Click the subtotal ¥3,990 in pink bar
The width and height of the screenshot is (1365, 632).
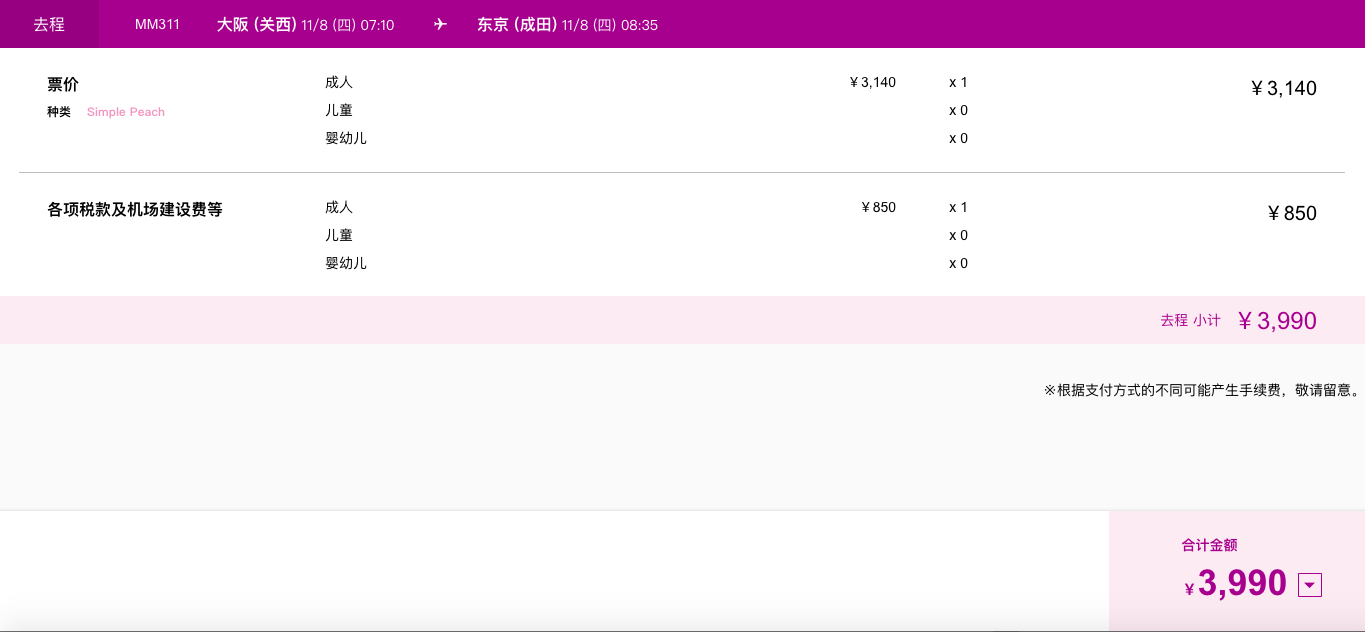pyautogui.click(x=1277, y=320)
